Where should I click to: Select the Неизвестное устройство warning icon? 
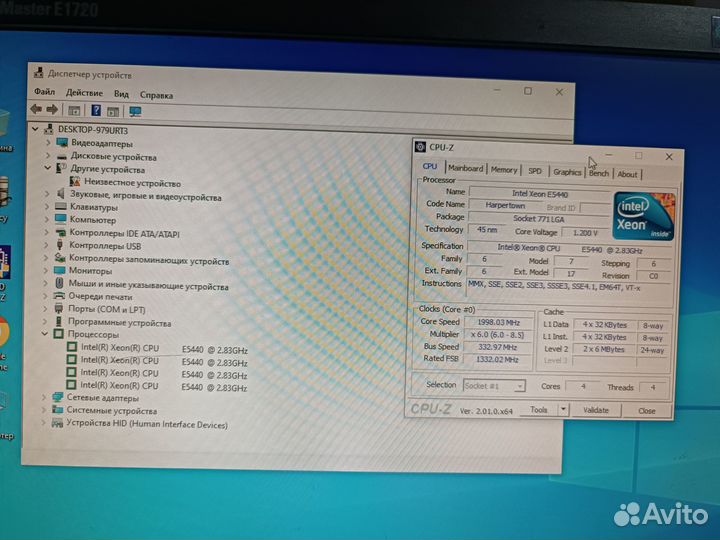pos(75,183)
